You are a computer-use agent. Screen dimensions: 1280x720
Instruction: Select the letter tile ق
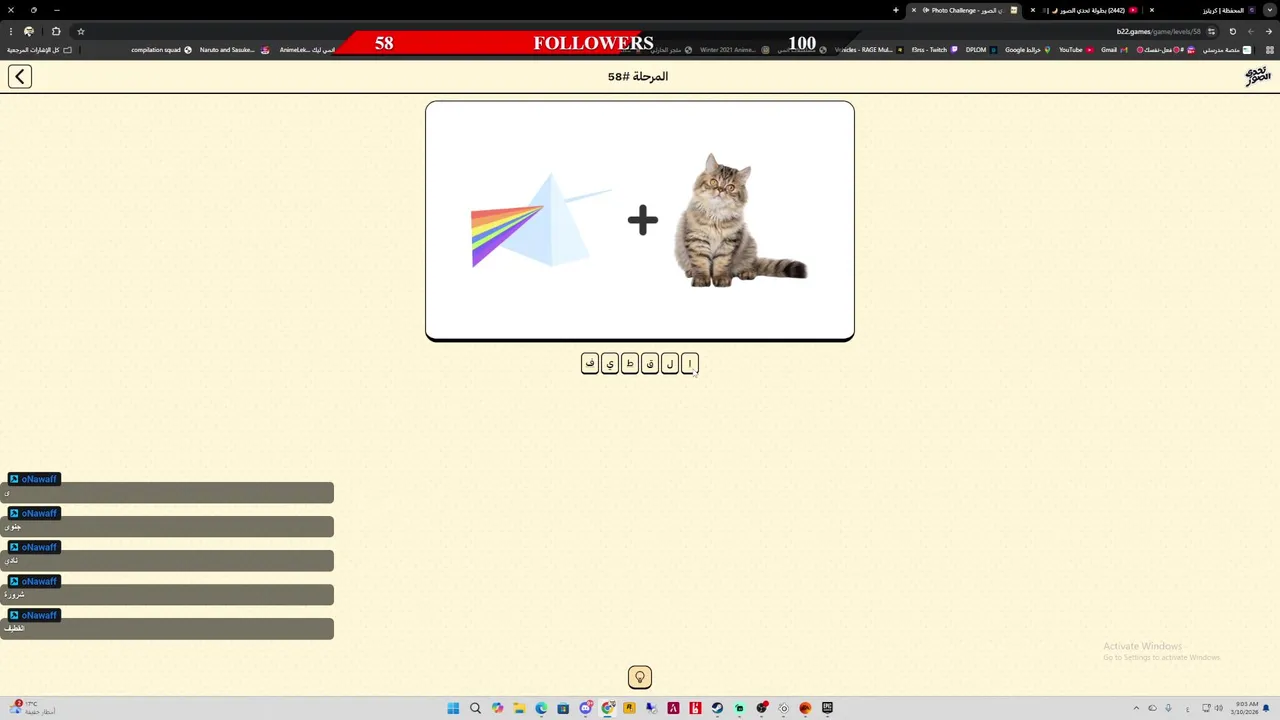[x=650, y=364]
